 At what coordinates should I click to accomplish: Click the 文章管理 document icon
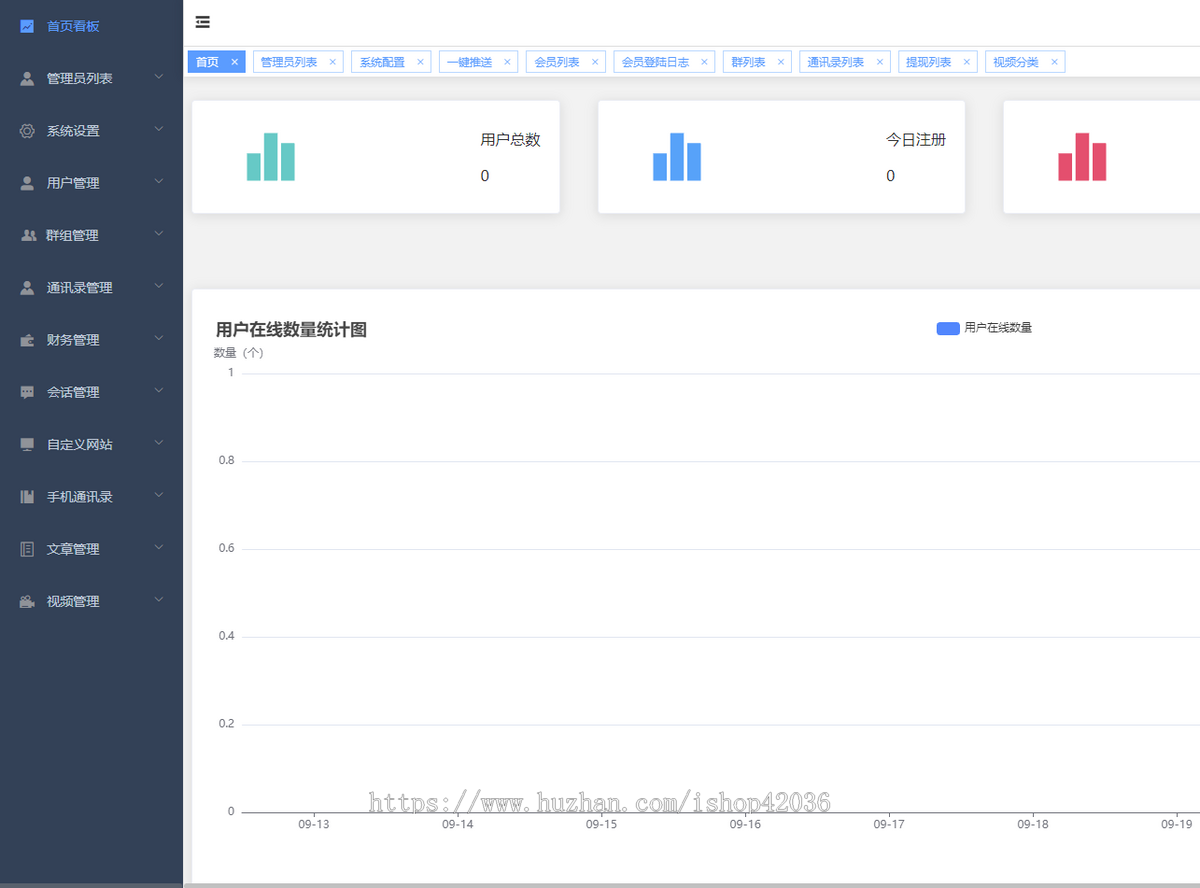point(27,549)
